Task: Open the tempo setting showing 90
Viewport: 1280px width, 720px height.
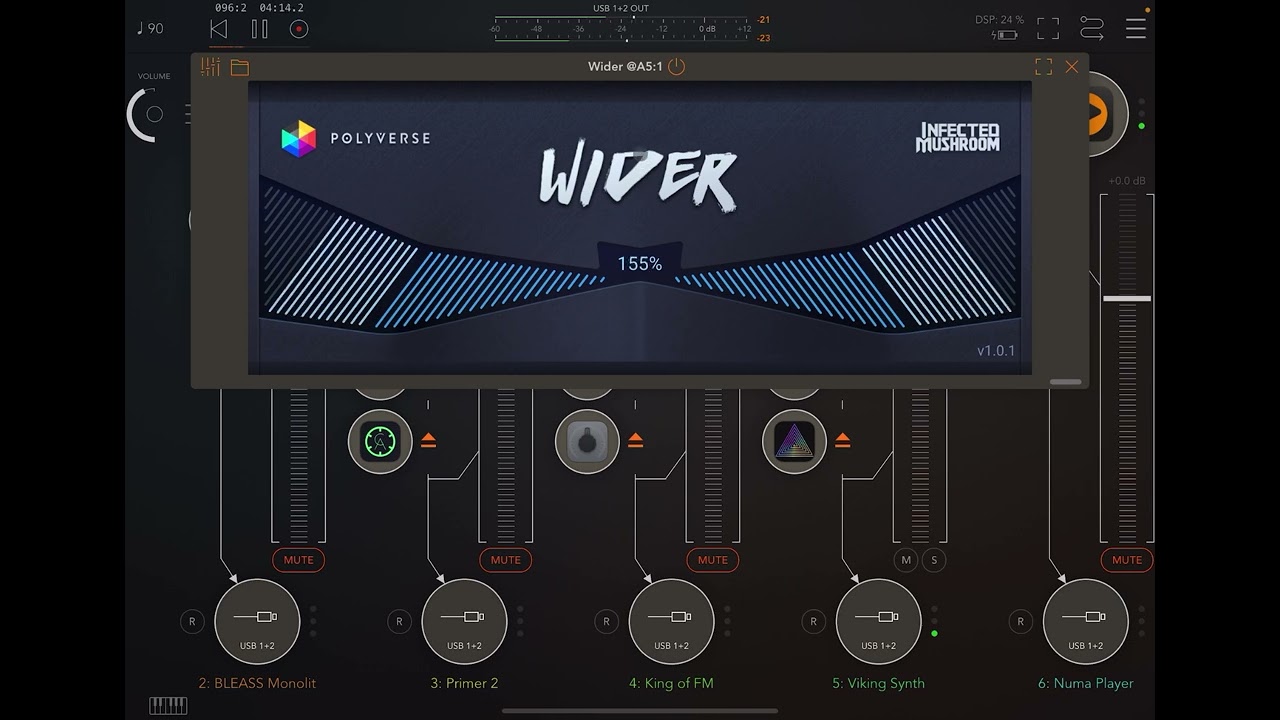Action: [x=149, y=29]
